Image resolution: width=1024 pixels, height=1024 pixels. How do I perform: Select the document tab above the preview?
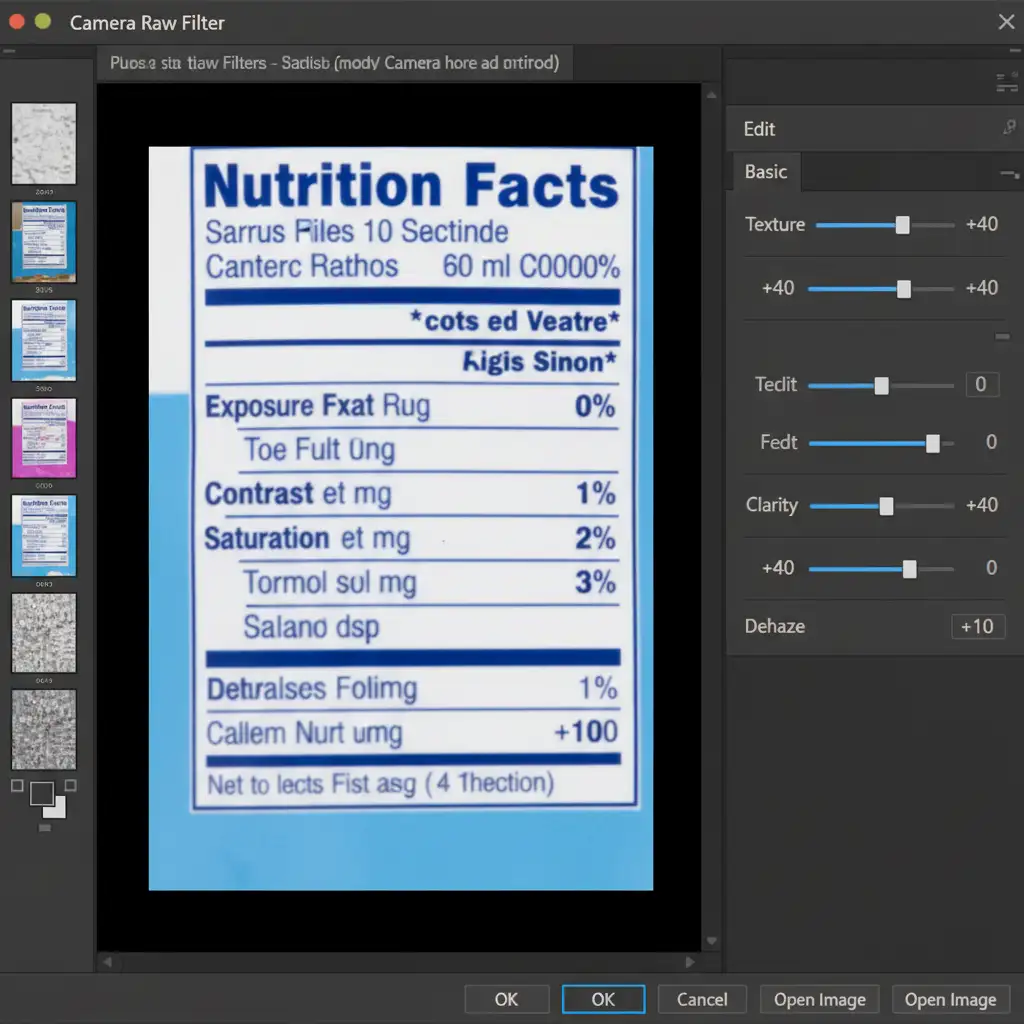(334, 63)
